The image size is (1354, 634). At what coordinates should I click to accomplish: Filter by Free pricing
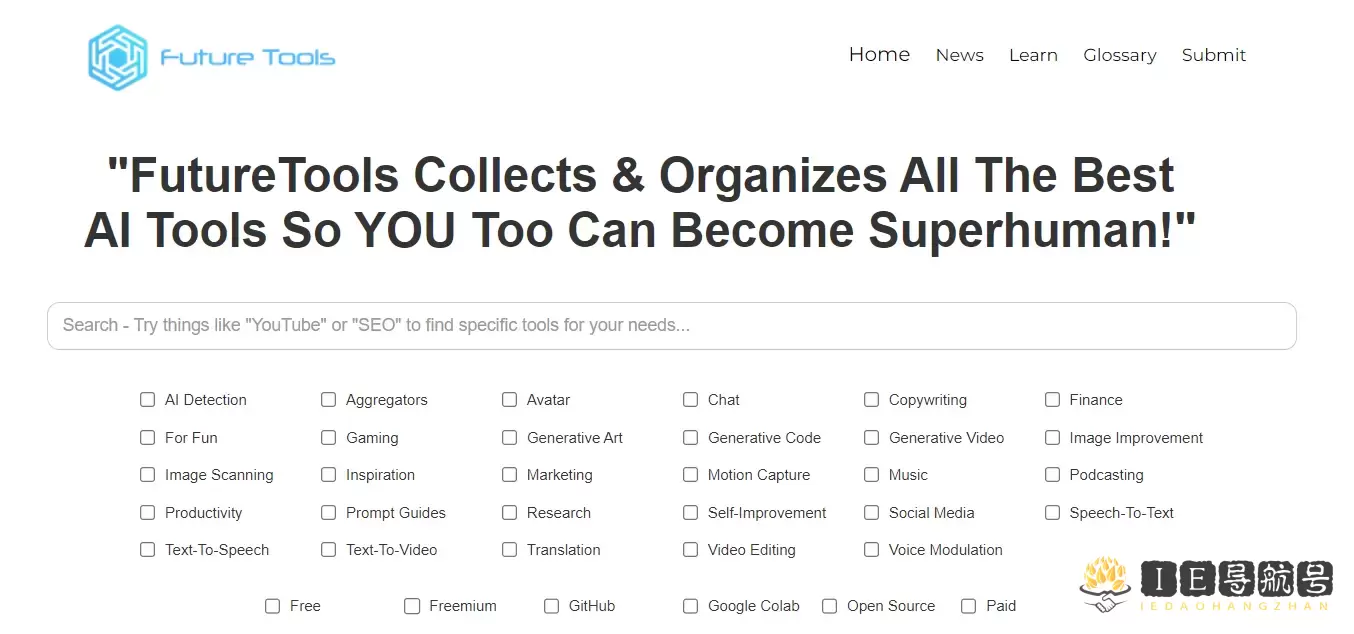[x=272, y=606]
